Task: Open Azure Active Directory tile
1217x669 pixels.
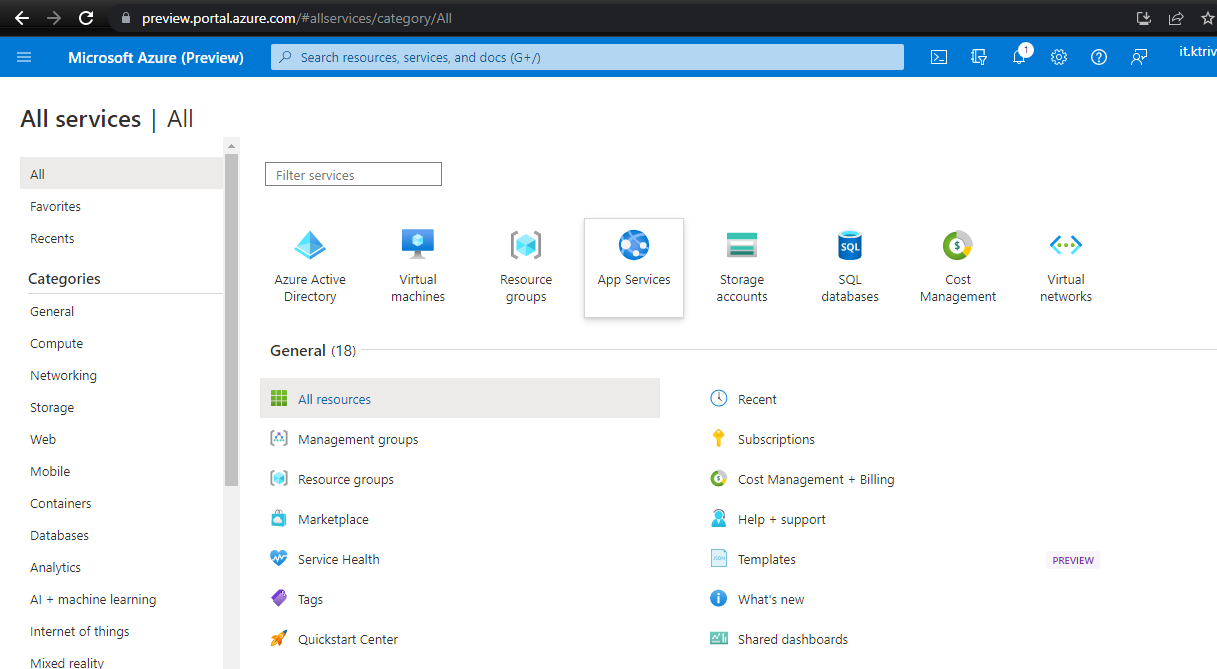Action: coord(310,267)
